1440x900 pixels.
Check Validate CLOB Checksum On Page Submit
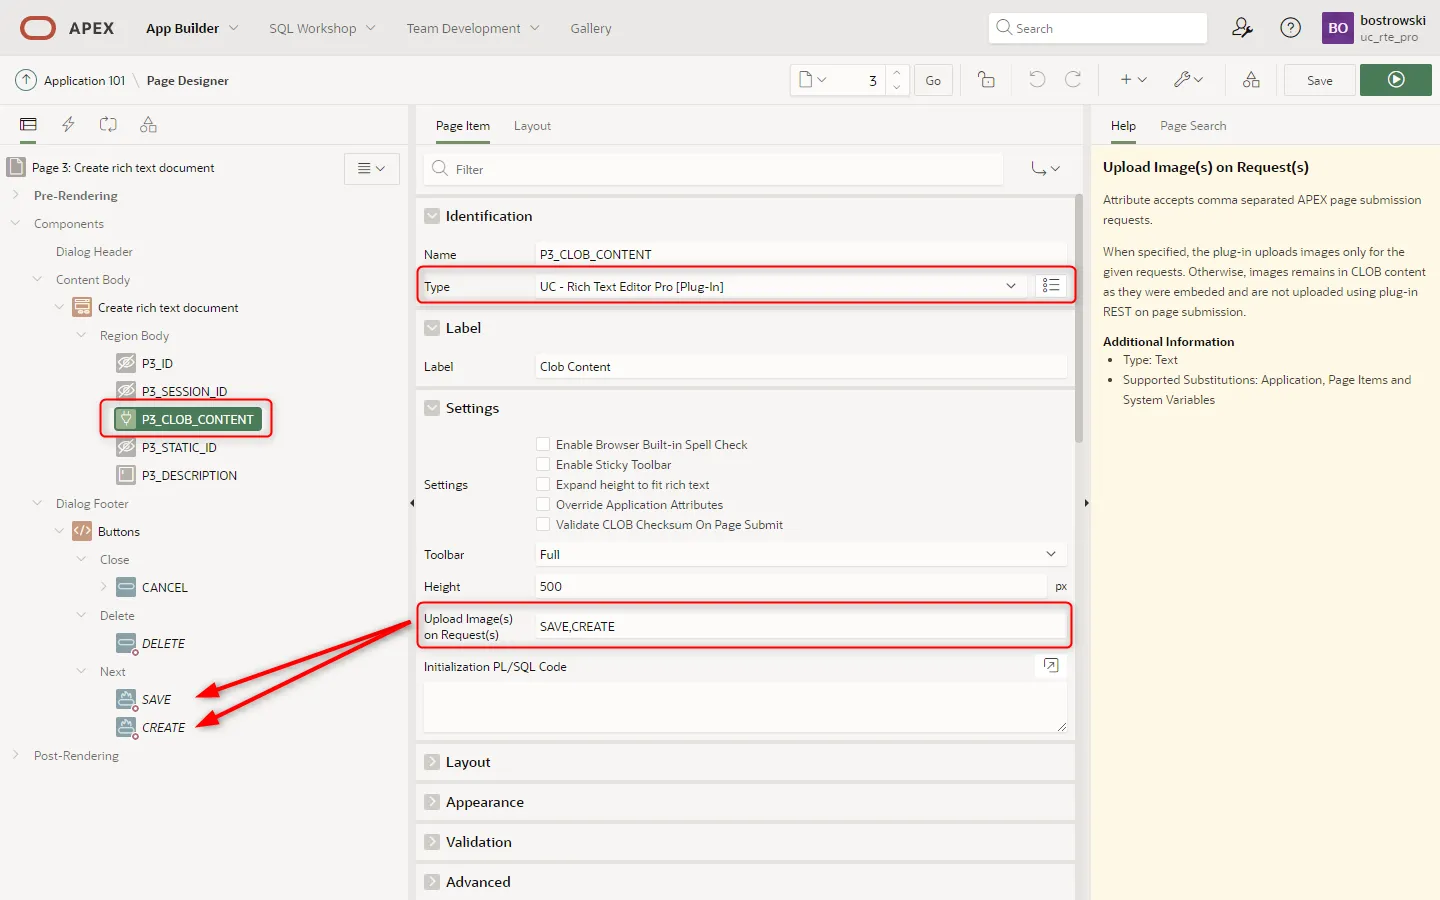coord(543,525)
